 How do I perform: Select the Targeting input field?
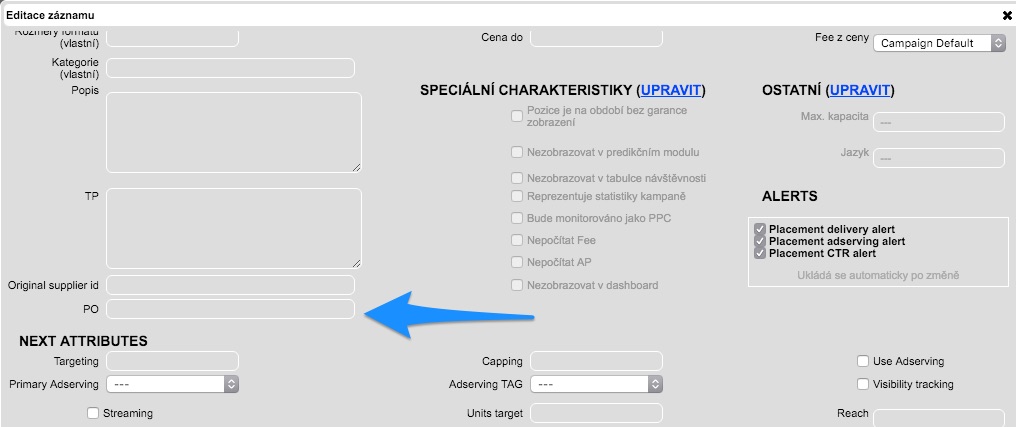coord(172,361)
